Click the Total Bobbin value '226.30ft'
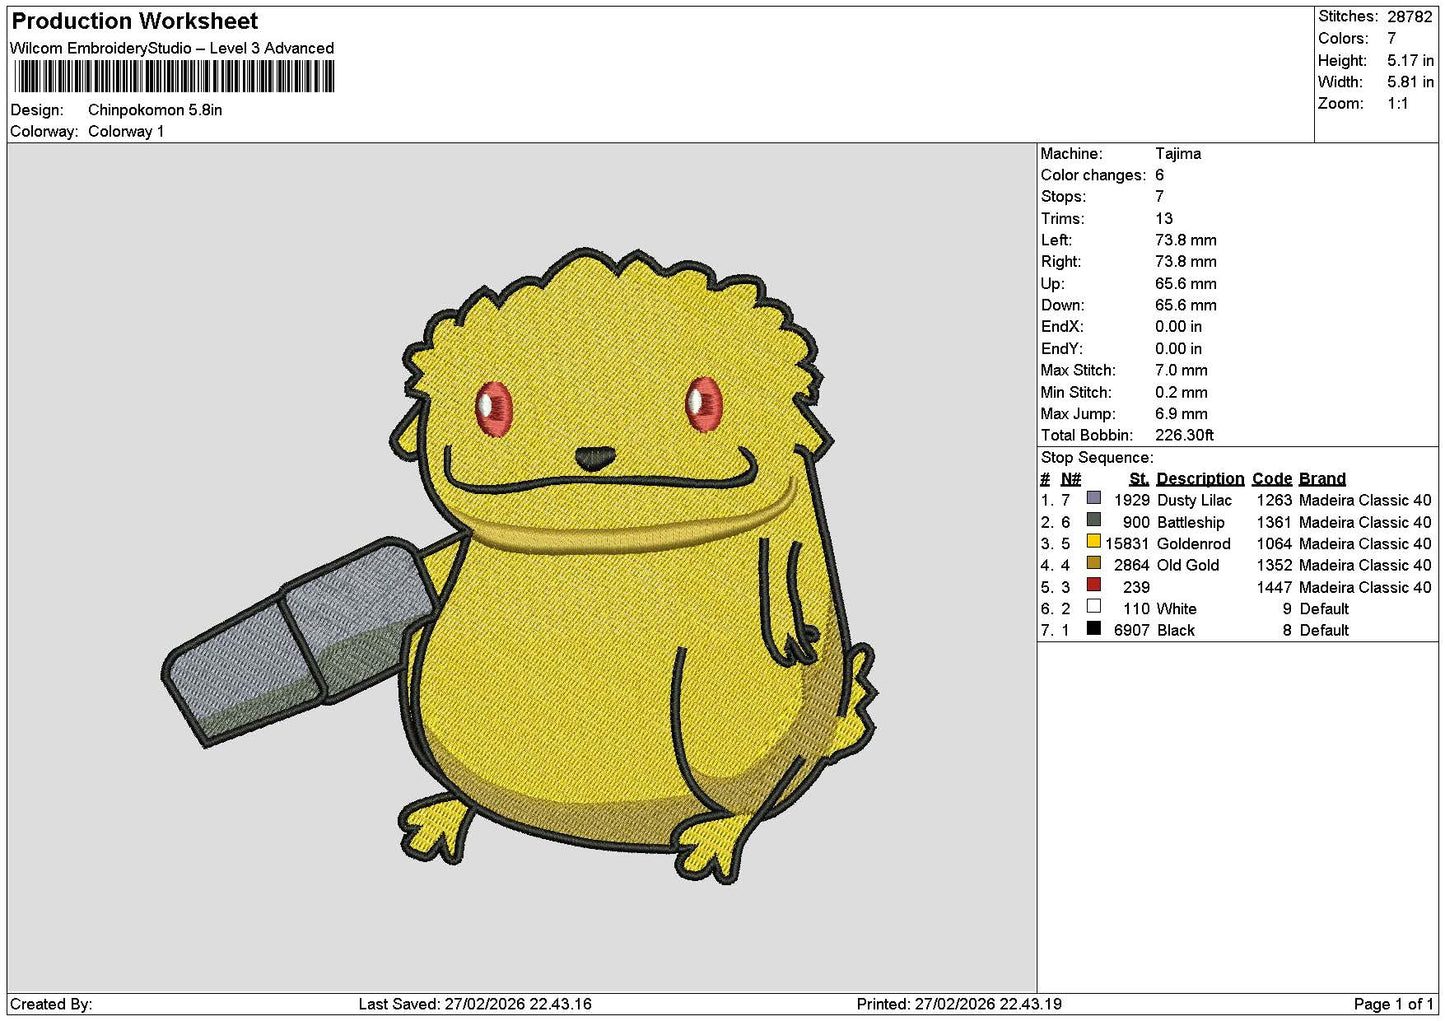The width and height of the screenshot is (1445, 1021). pyautogui.click(x=1184, y=436)
